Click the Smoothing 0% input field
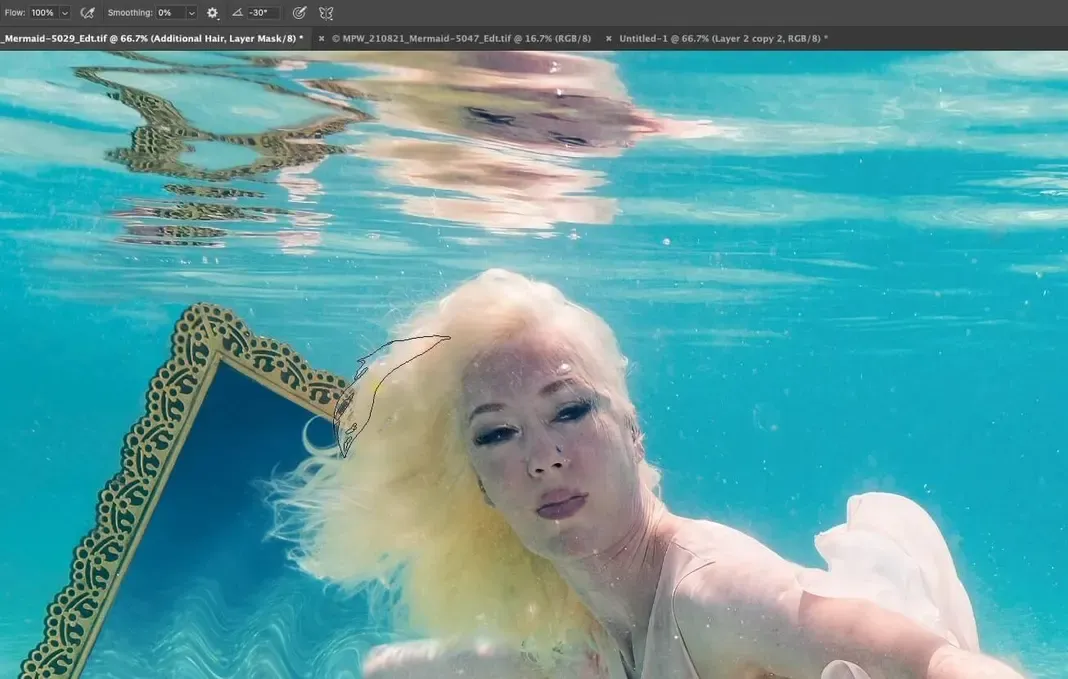This screenshot has height=679, width=1068. tap(168, 13)
